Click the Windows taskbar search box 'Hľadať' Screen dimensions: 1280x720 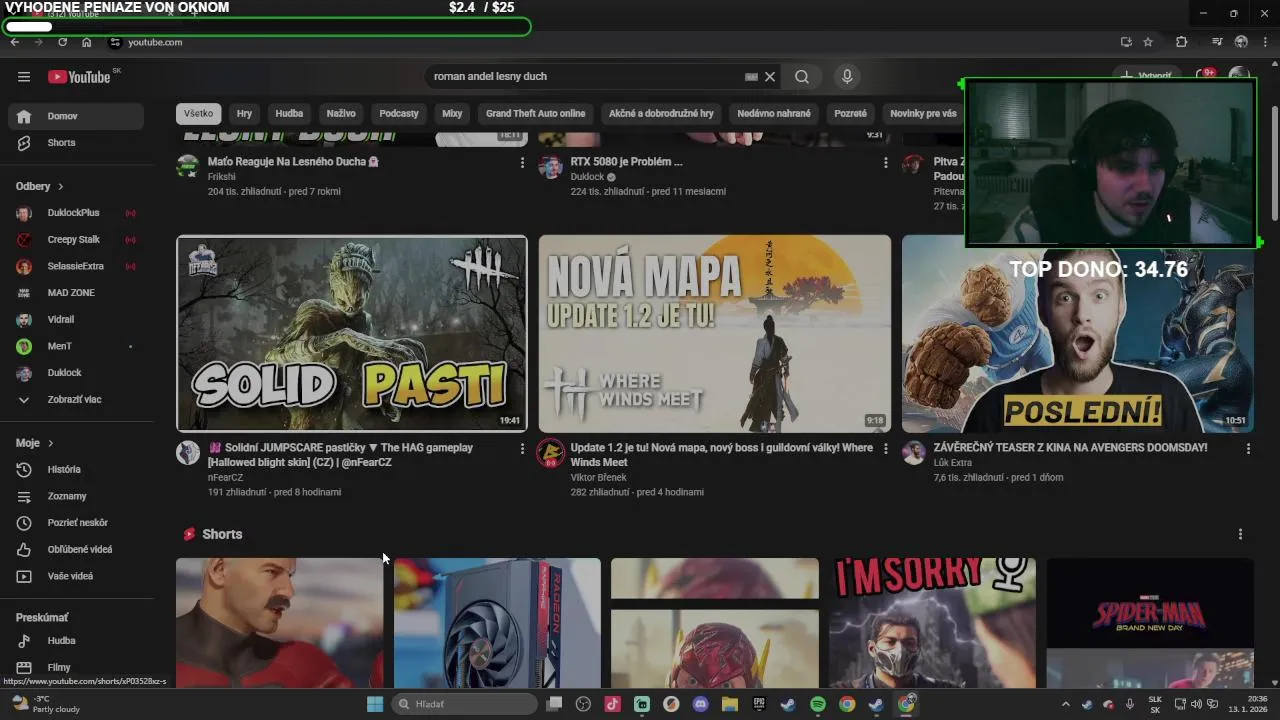point(464,704)
